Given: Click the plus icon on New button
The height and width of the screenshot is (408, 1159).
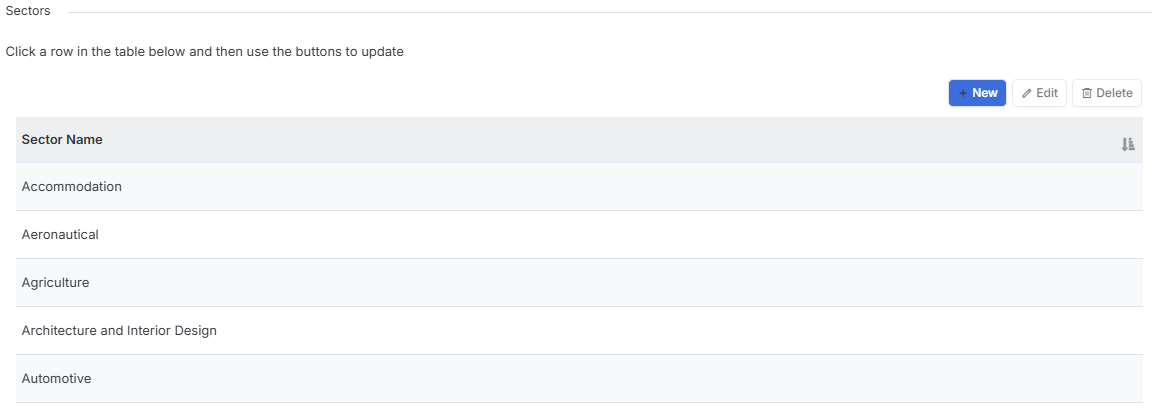Looking at the screenshot, I should (x=962, y=93).
